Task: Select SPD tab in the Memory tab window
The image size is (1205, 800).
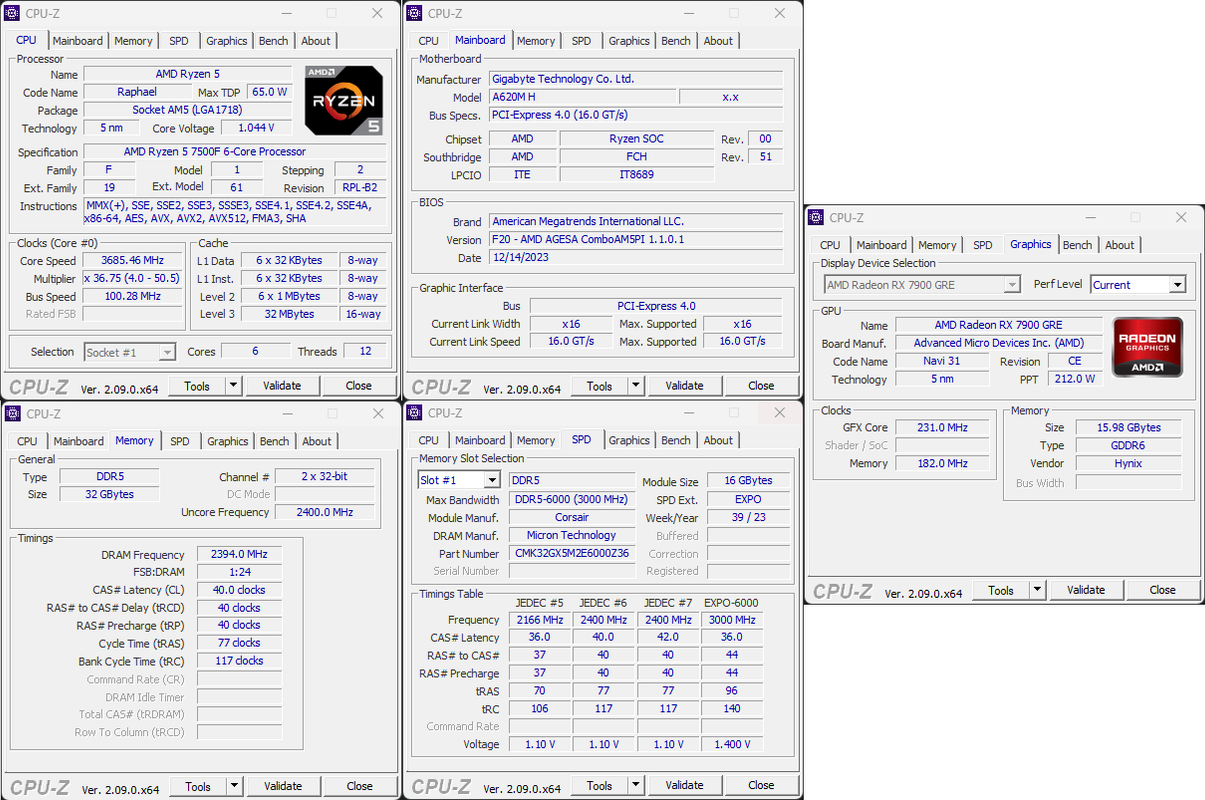Action: click(x=179, y=441)
